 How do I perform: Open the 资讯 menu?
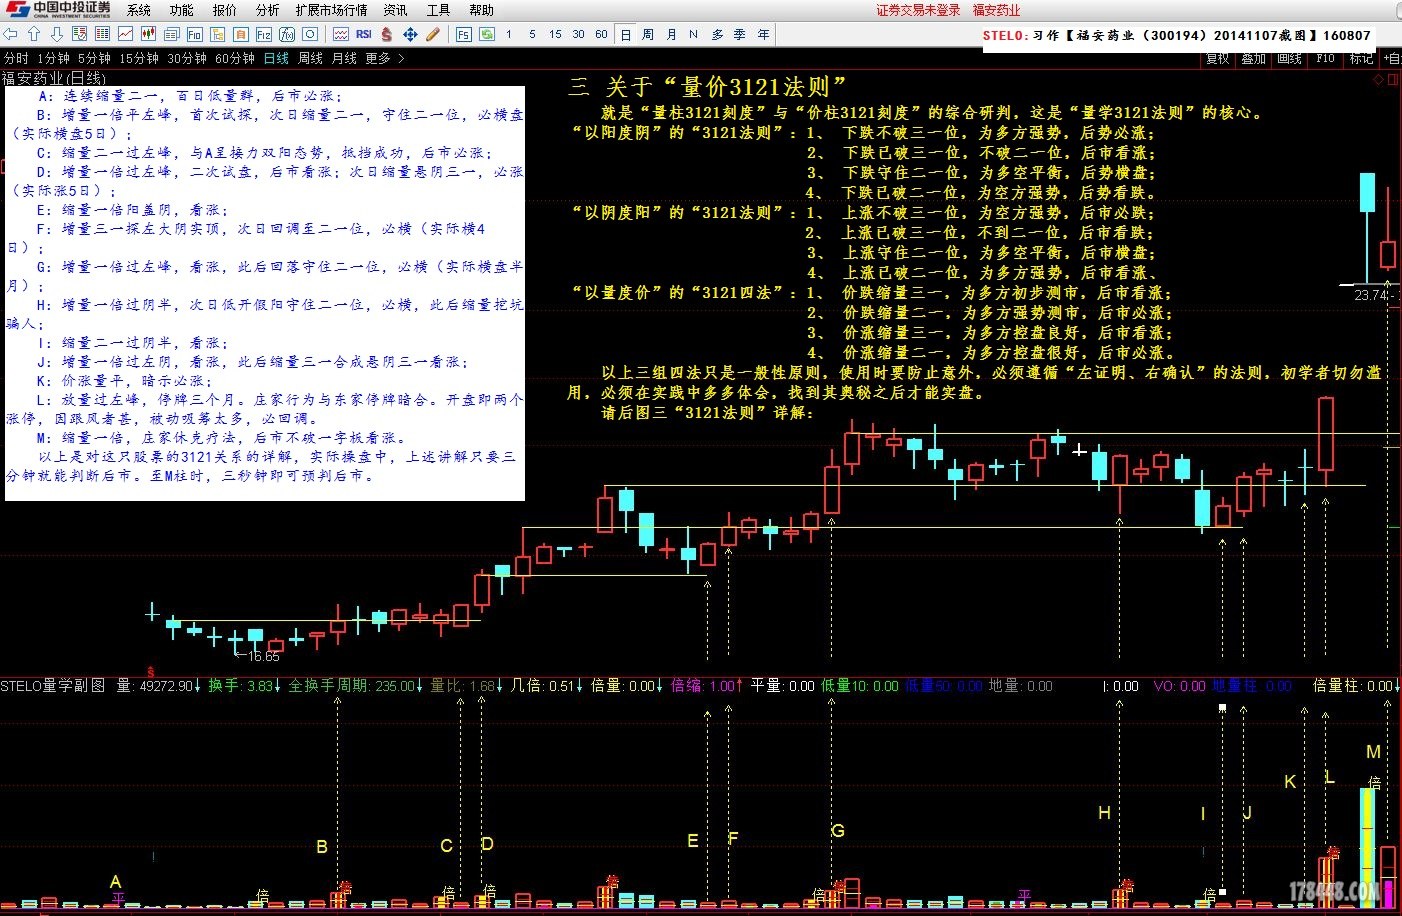[396, 10]
